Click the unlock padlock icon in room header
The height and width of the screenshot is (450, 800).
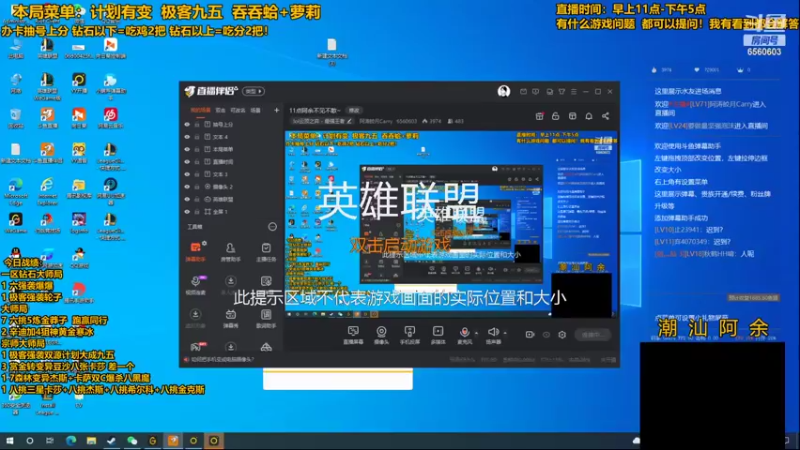coord(556,116)
